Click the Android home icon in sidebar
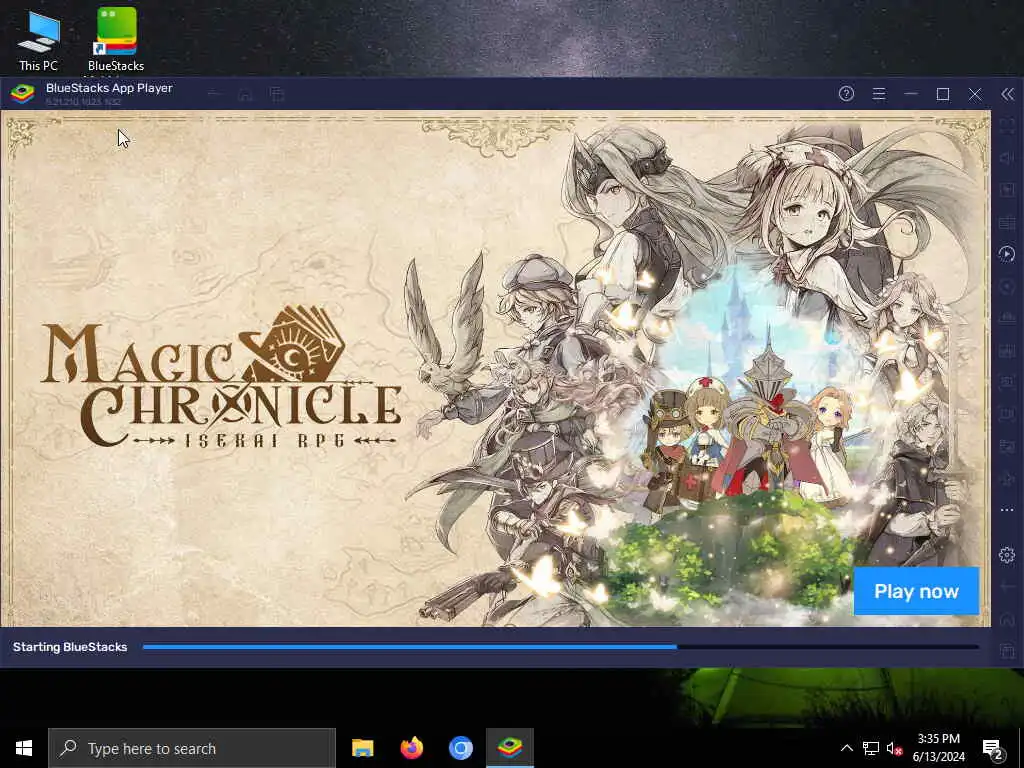Screen dimensions: 1024x768 click(1006, 619)
